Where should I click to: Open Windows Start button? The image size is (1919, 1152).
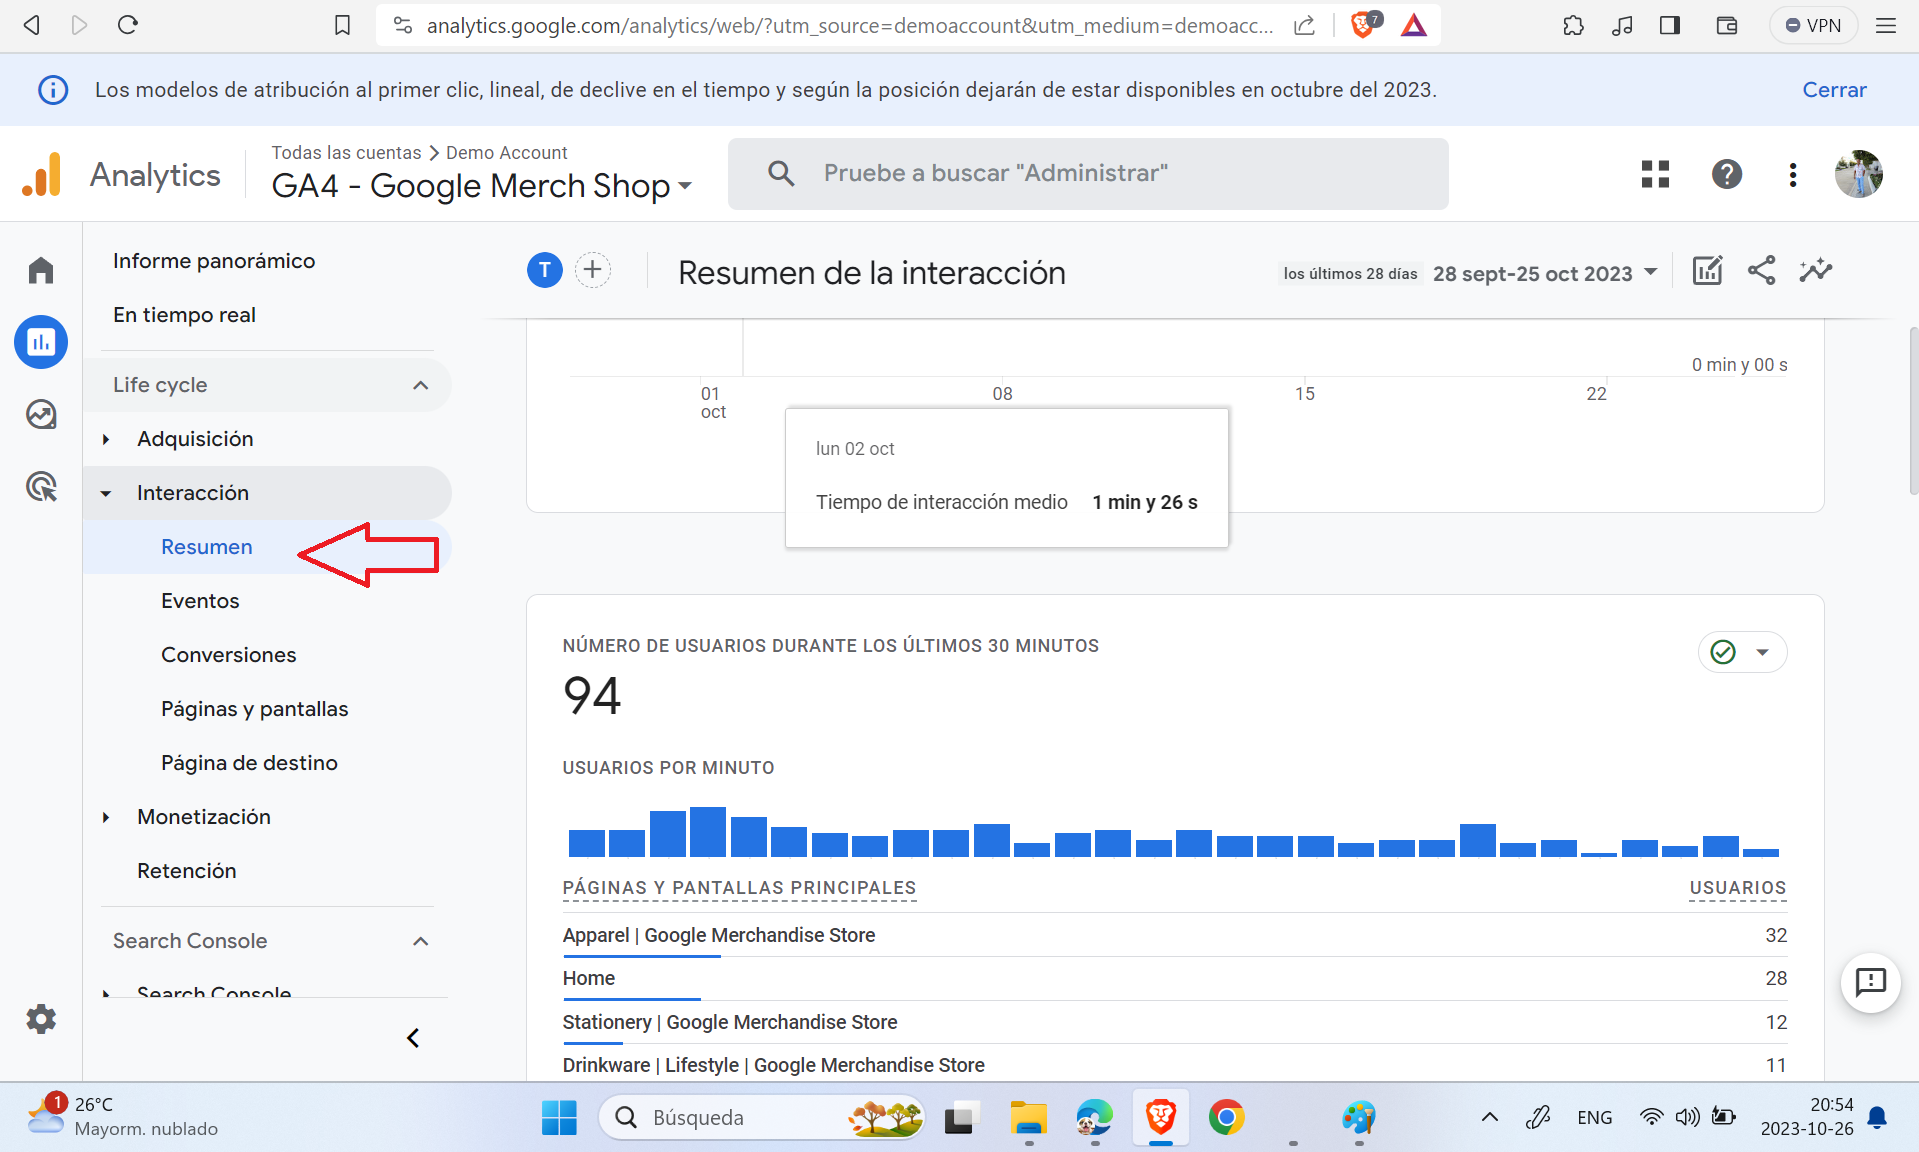click(559, 1118)
